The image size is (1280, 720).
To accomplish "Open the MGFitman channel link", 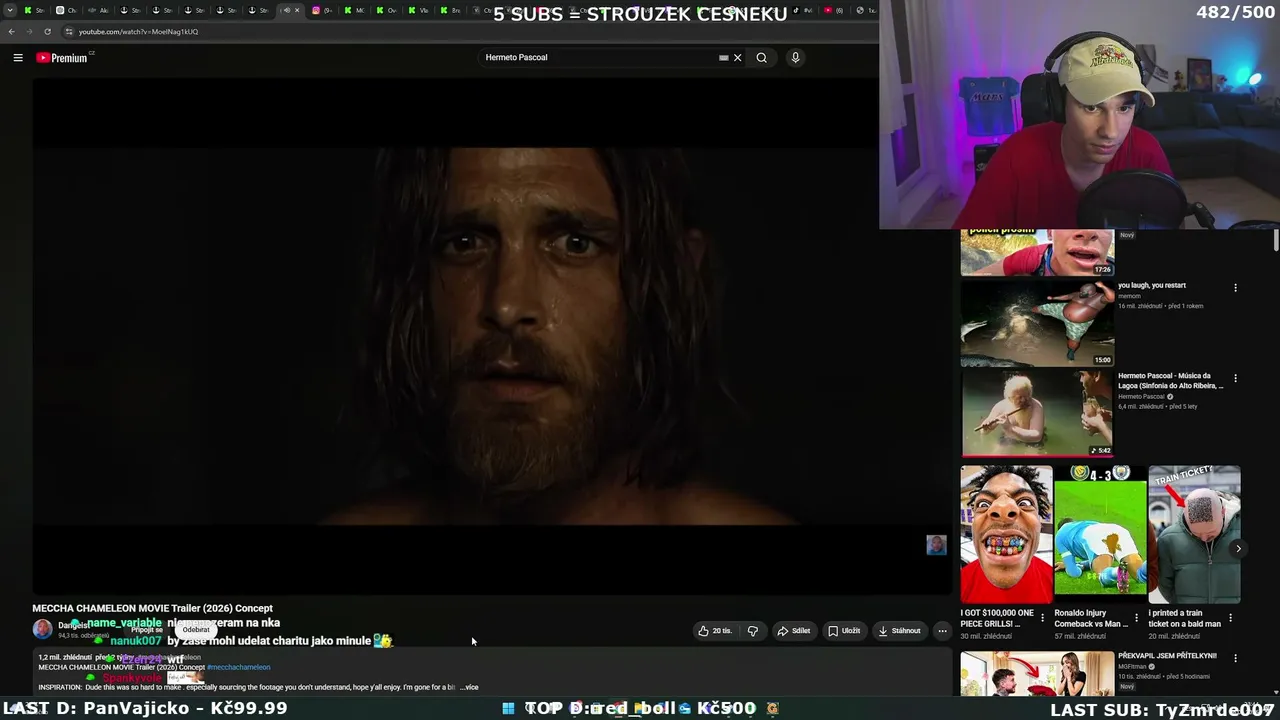I will pos(1132,667).
